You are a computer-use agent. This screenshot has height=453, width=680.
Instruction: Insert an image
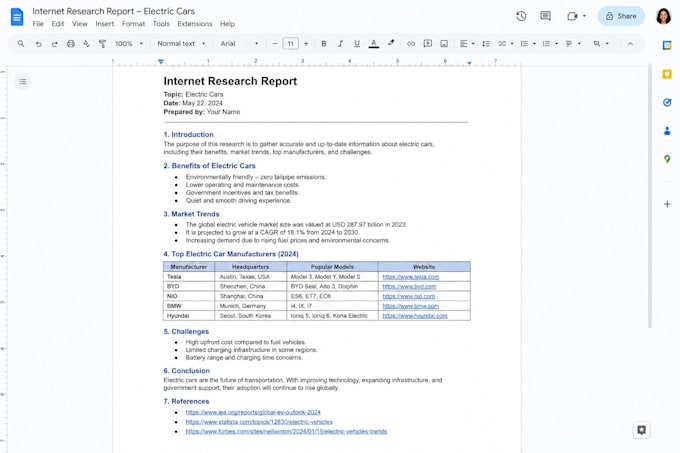tap(444, 44)
